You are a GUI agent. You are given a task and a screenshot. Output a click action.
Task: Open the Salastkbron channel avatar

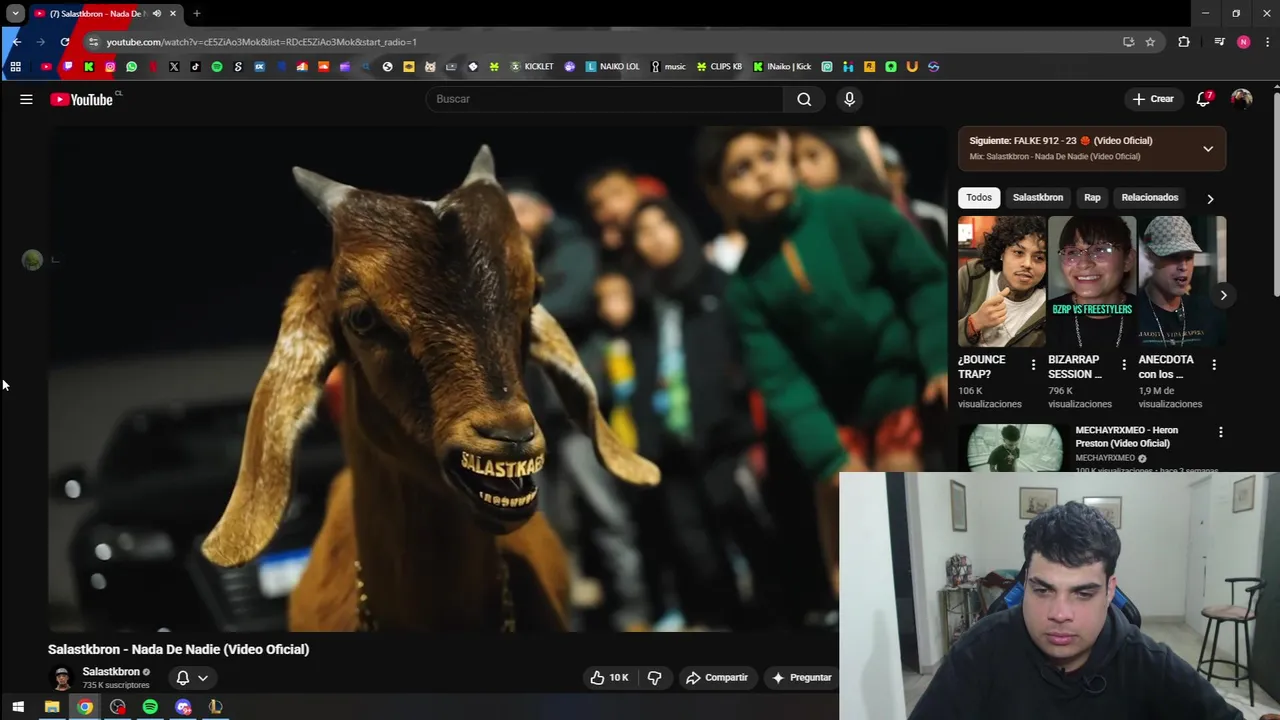point(62,678)
